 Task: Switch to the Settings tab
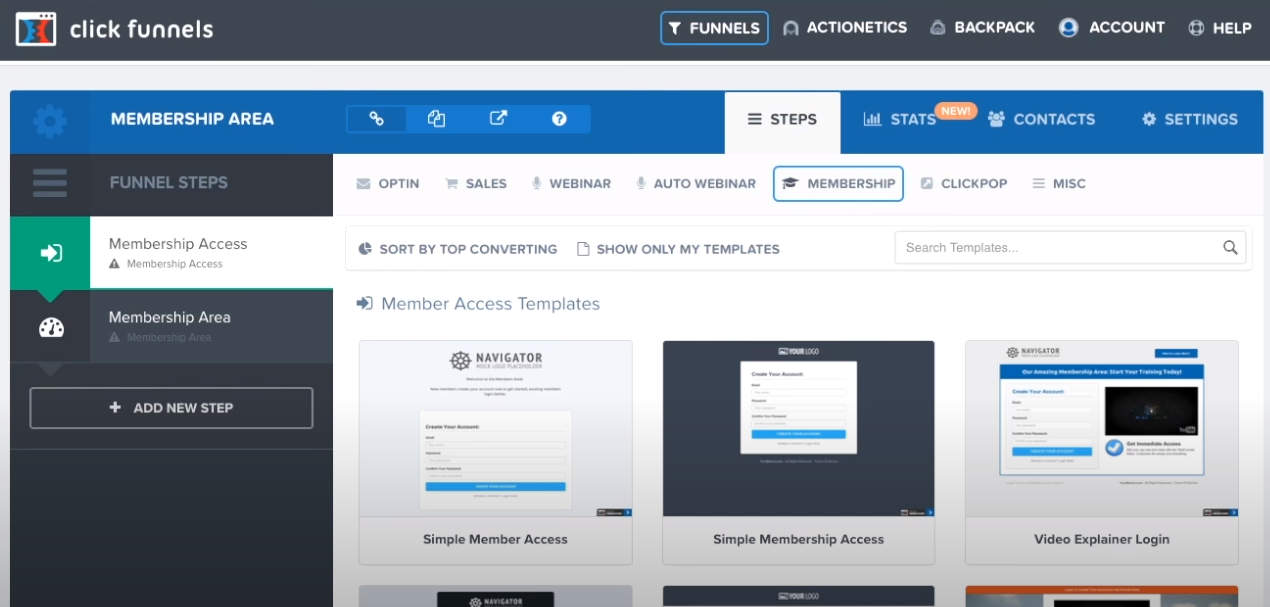coord(1190,120)
